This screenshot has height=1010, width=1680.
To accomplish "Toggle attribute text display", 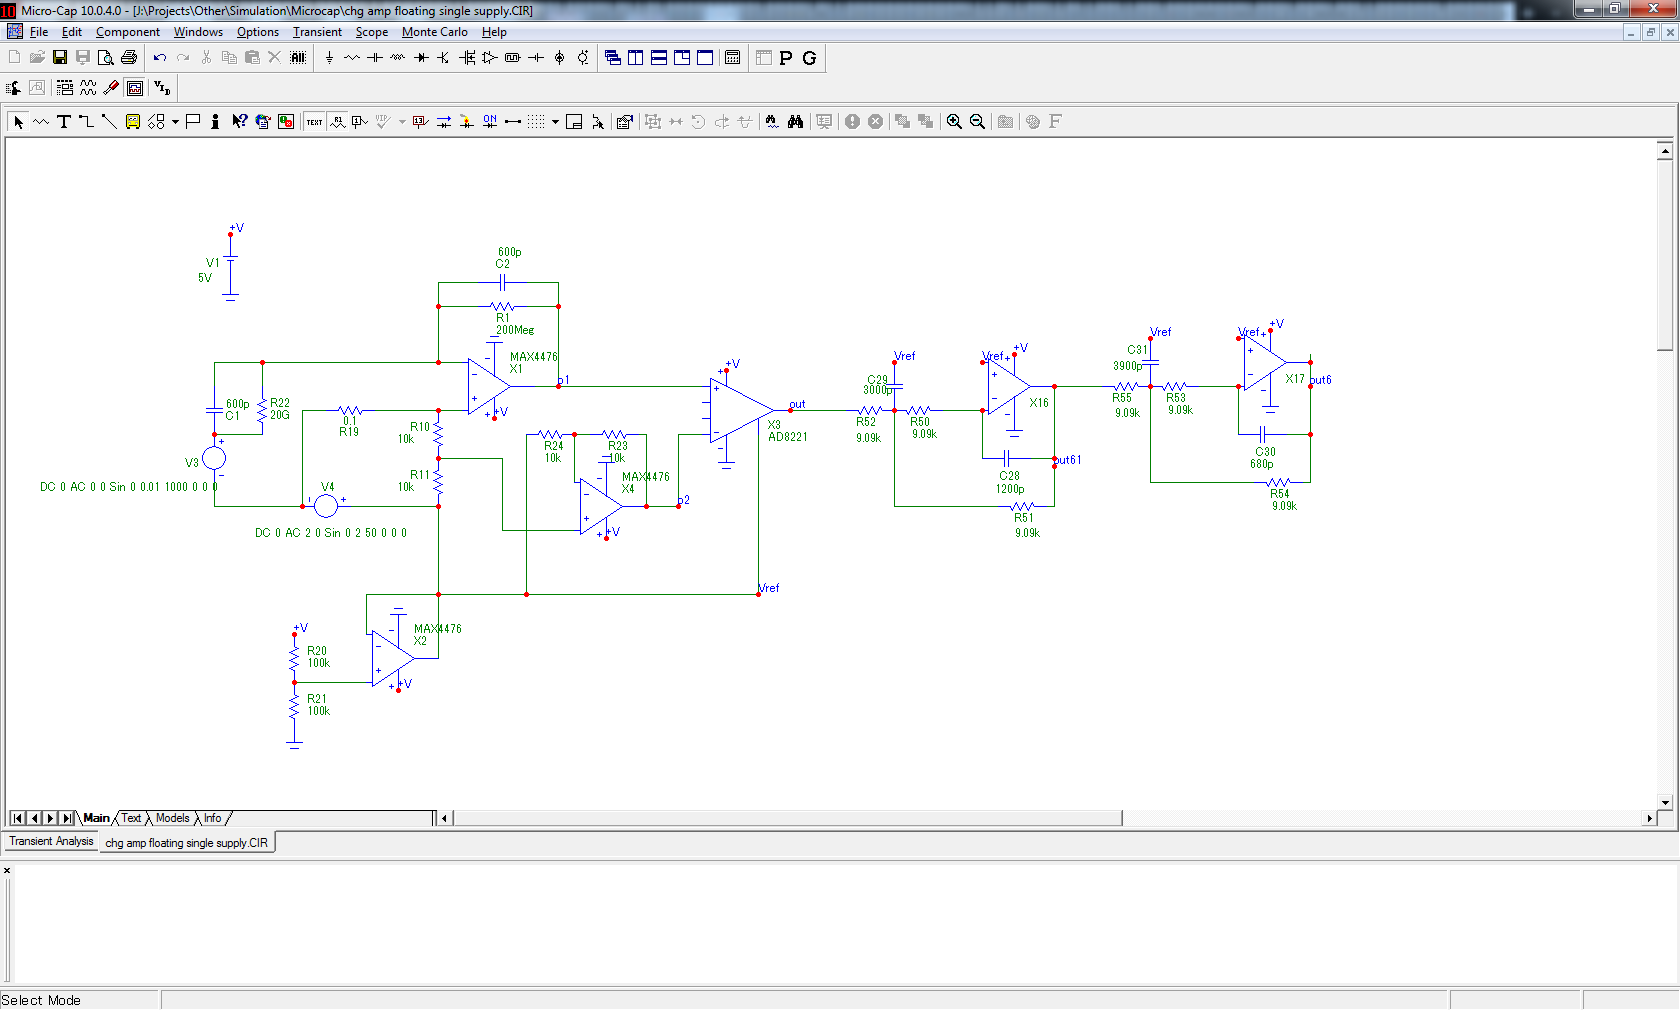I will (x=338, y=122).
